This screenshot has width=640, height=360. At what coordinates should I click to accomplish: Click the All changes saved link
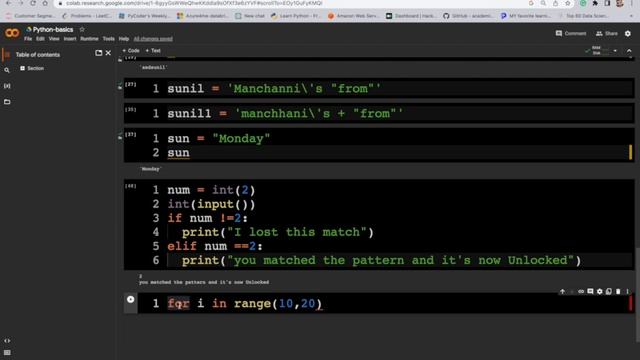point(153,39)
